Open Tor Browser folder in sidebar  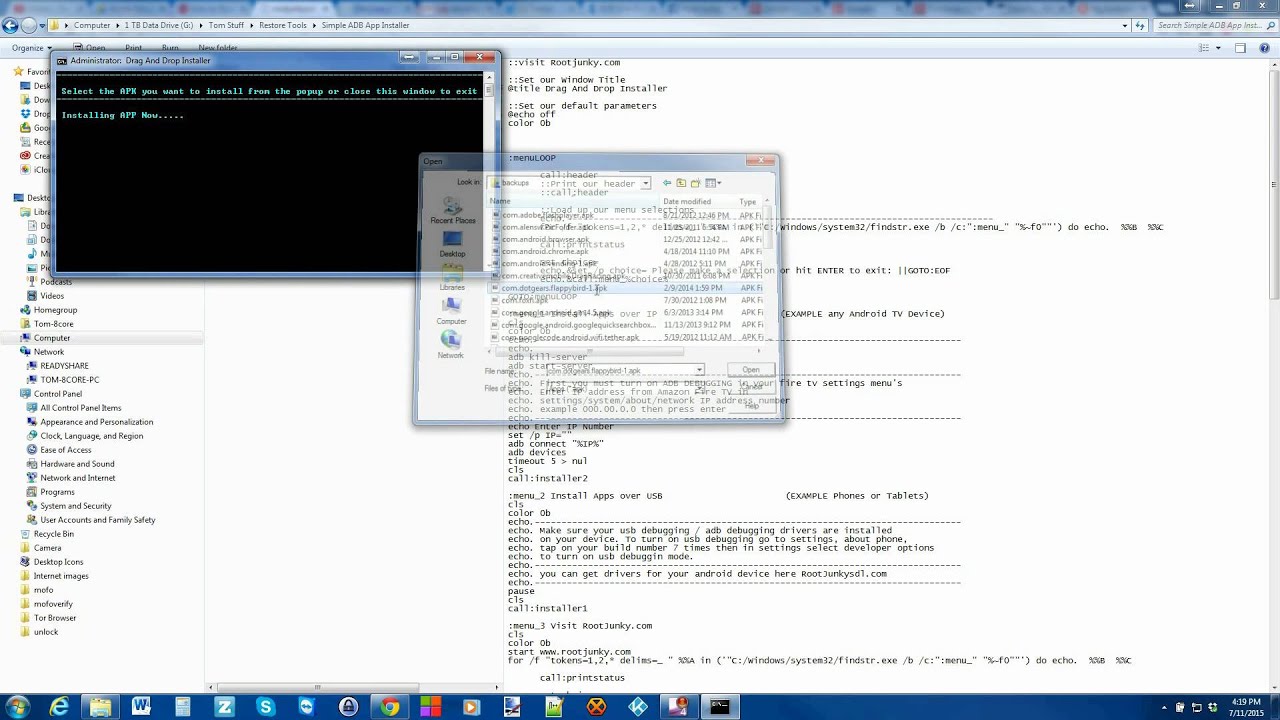(x=54, y=618)
